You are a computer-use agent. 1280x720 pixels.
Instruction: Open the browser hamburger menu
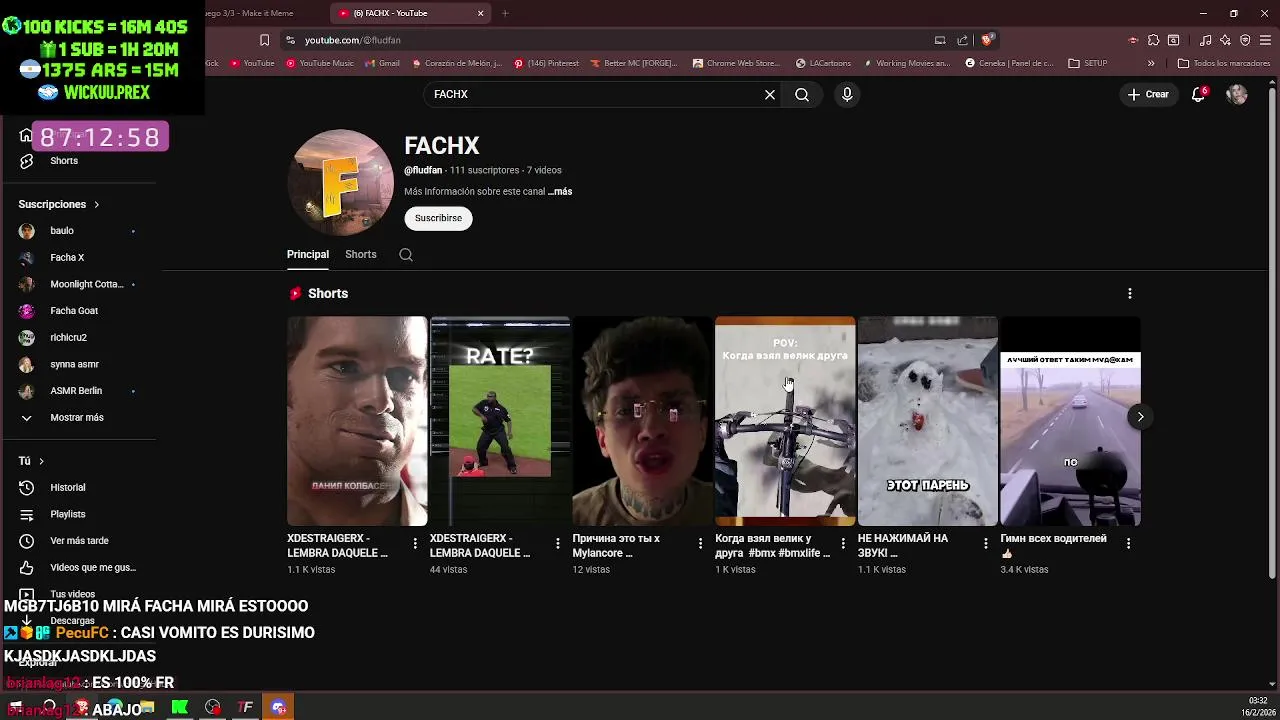(x=1265, y=40)
